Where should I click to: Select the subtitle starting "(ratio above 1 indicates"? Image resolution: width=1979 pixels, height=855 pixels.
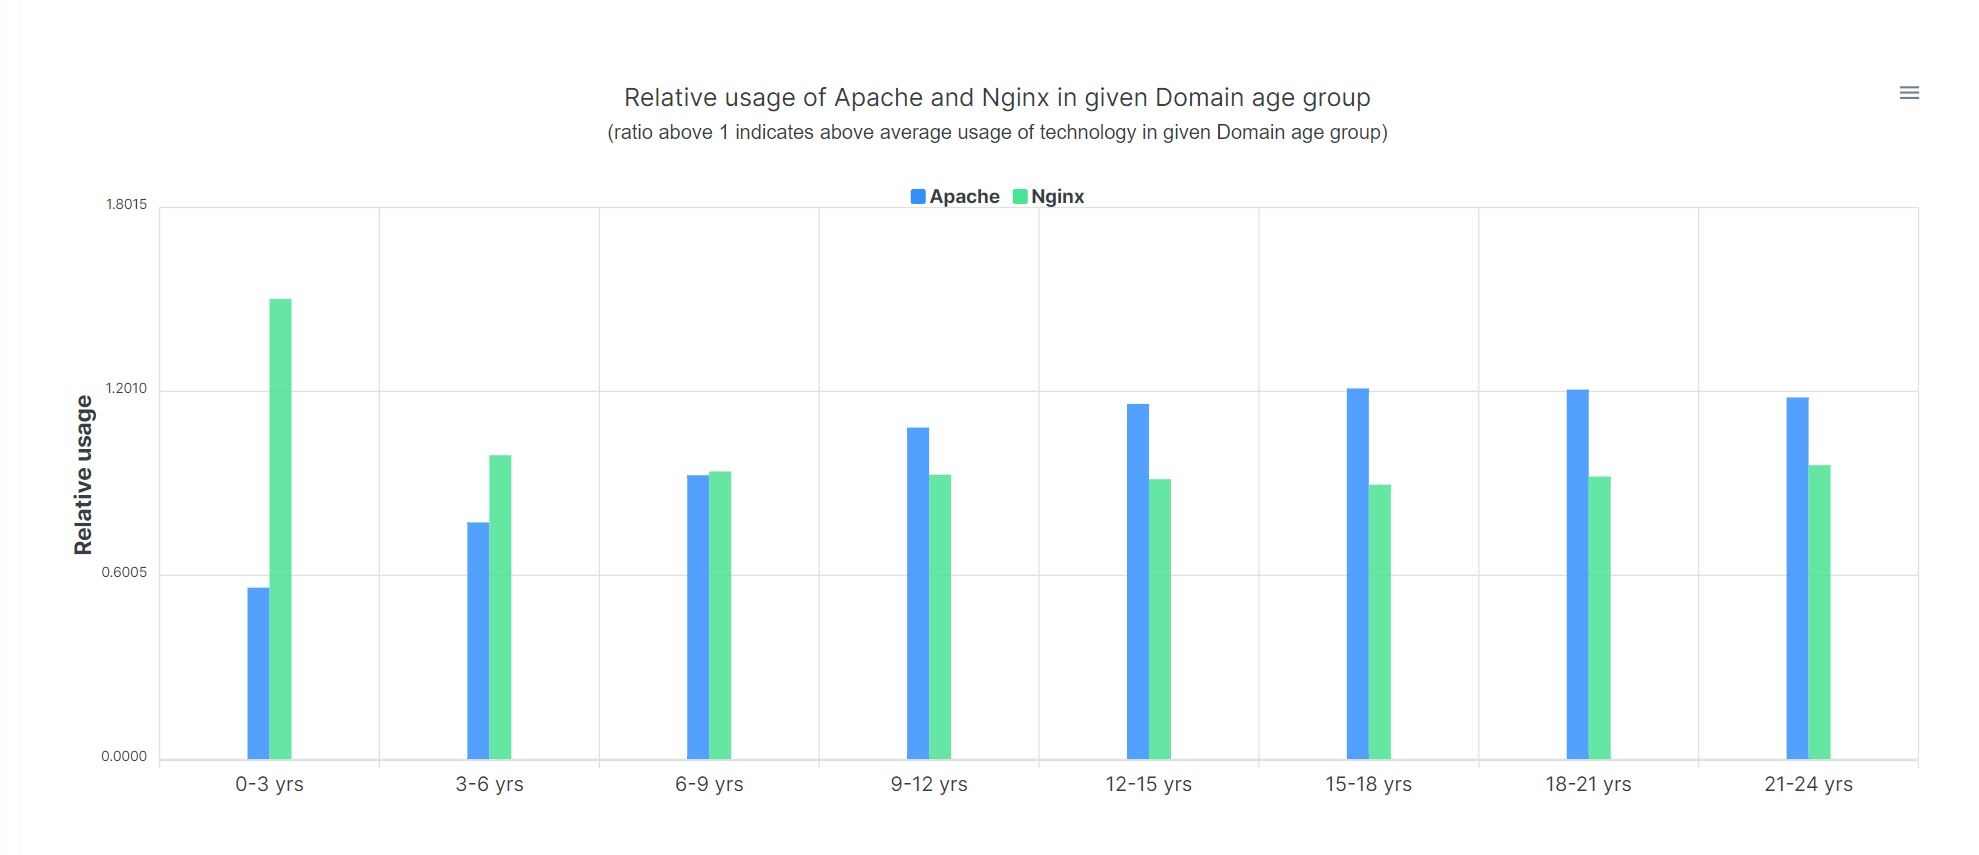tap(997, 132)
